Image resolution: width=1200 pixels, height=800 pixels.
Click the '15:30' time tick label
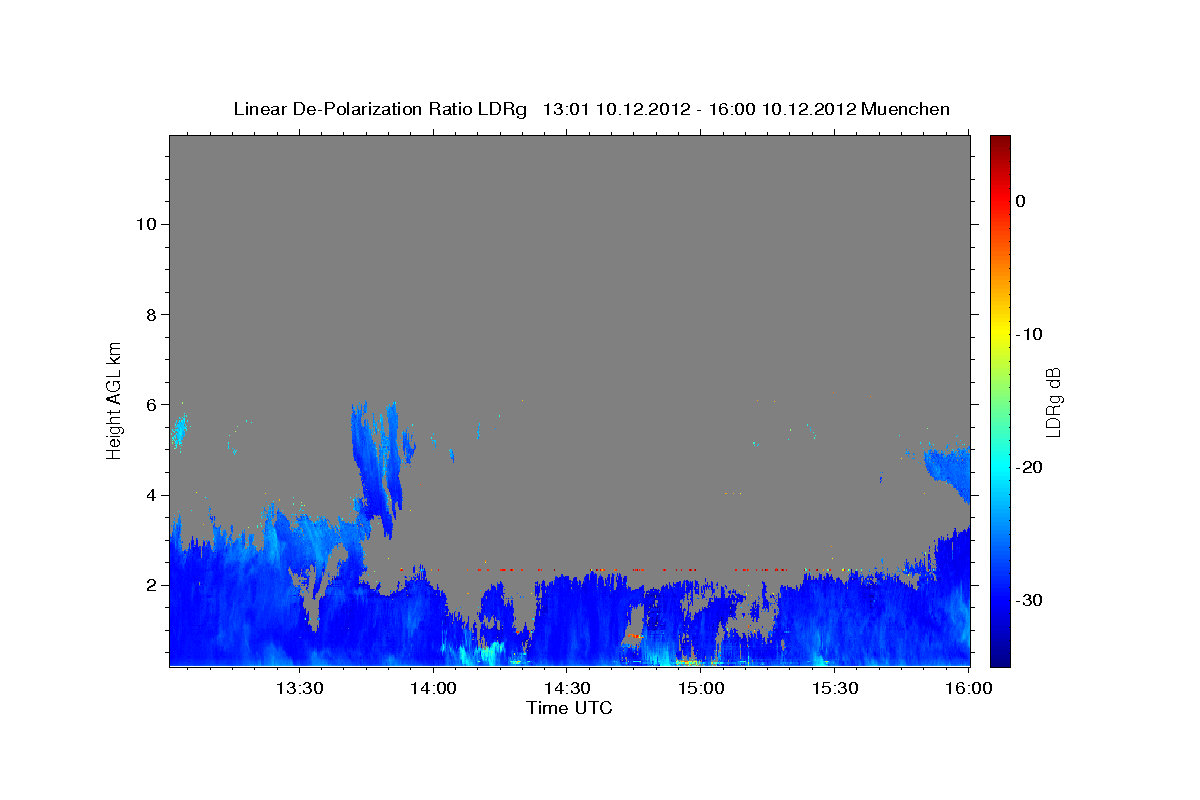pos(835,688)
